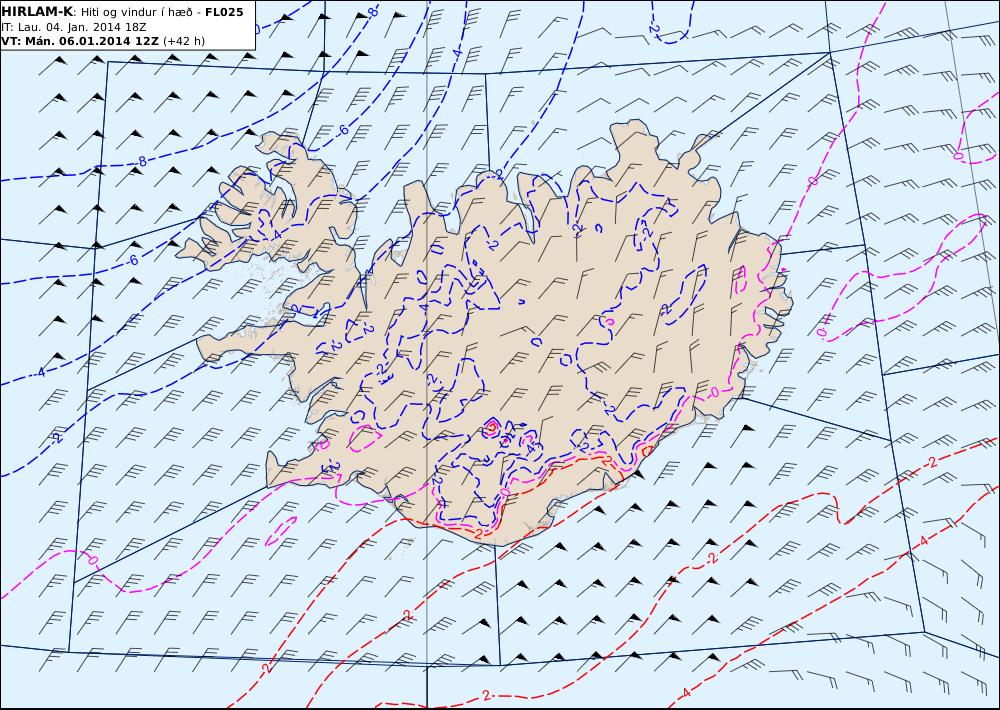Click the '(+42 h)' forecast offset text
Image resolution: width=1000 pixels, height=710 pixels.
point(184,41)
